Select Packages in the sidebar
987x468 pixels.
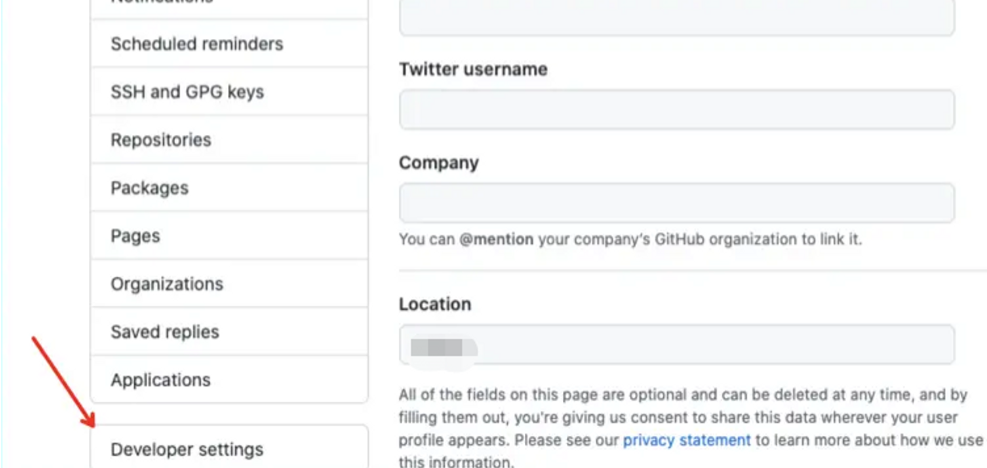(x=150, y=188)
